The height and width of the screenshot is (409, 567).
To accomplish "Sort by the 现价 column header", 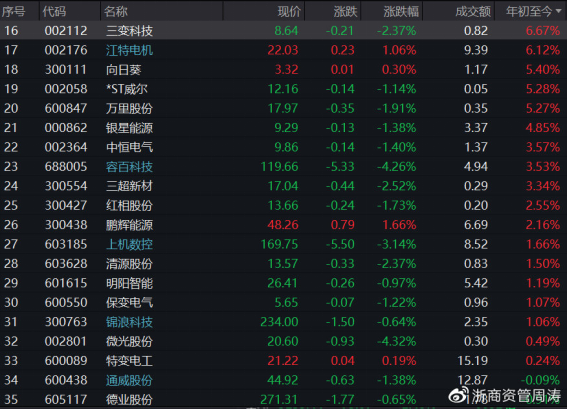I will 289,12.
